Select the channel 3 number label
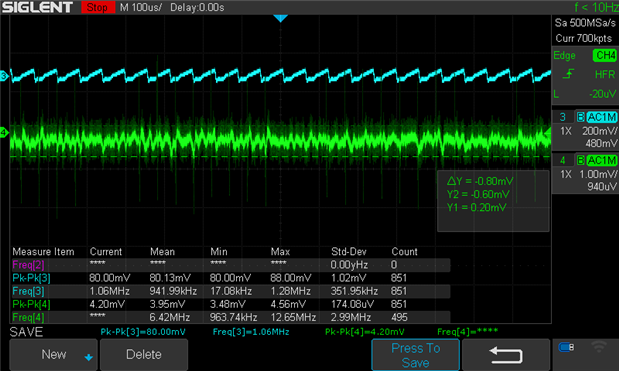This screenshot has height=371, width=619. coord(563,117)
